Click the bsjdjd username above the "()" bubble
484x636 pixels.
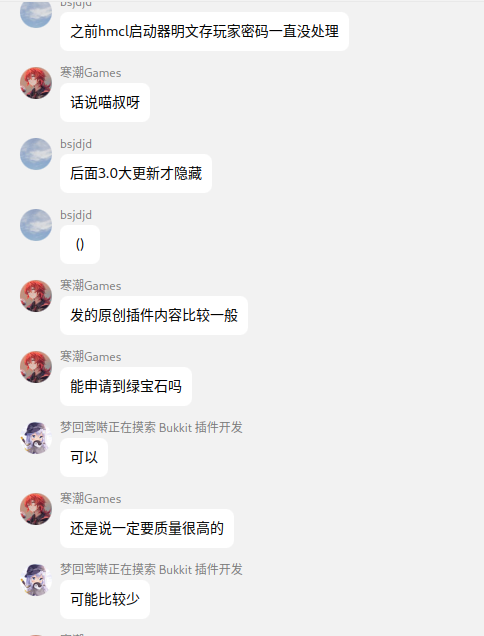point(76,215)
